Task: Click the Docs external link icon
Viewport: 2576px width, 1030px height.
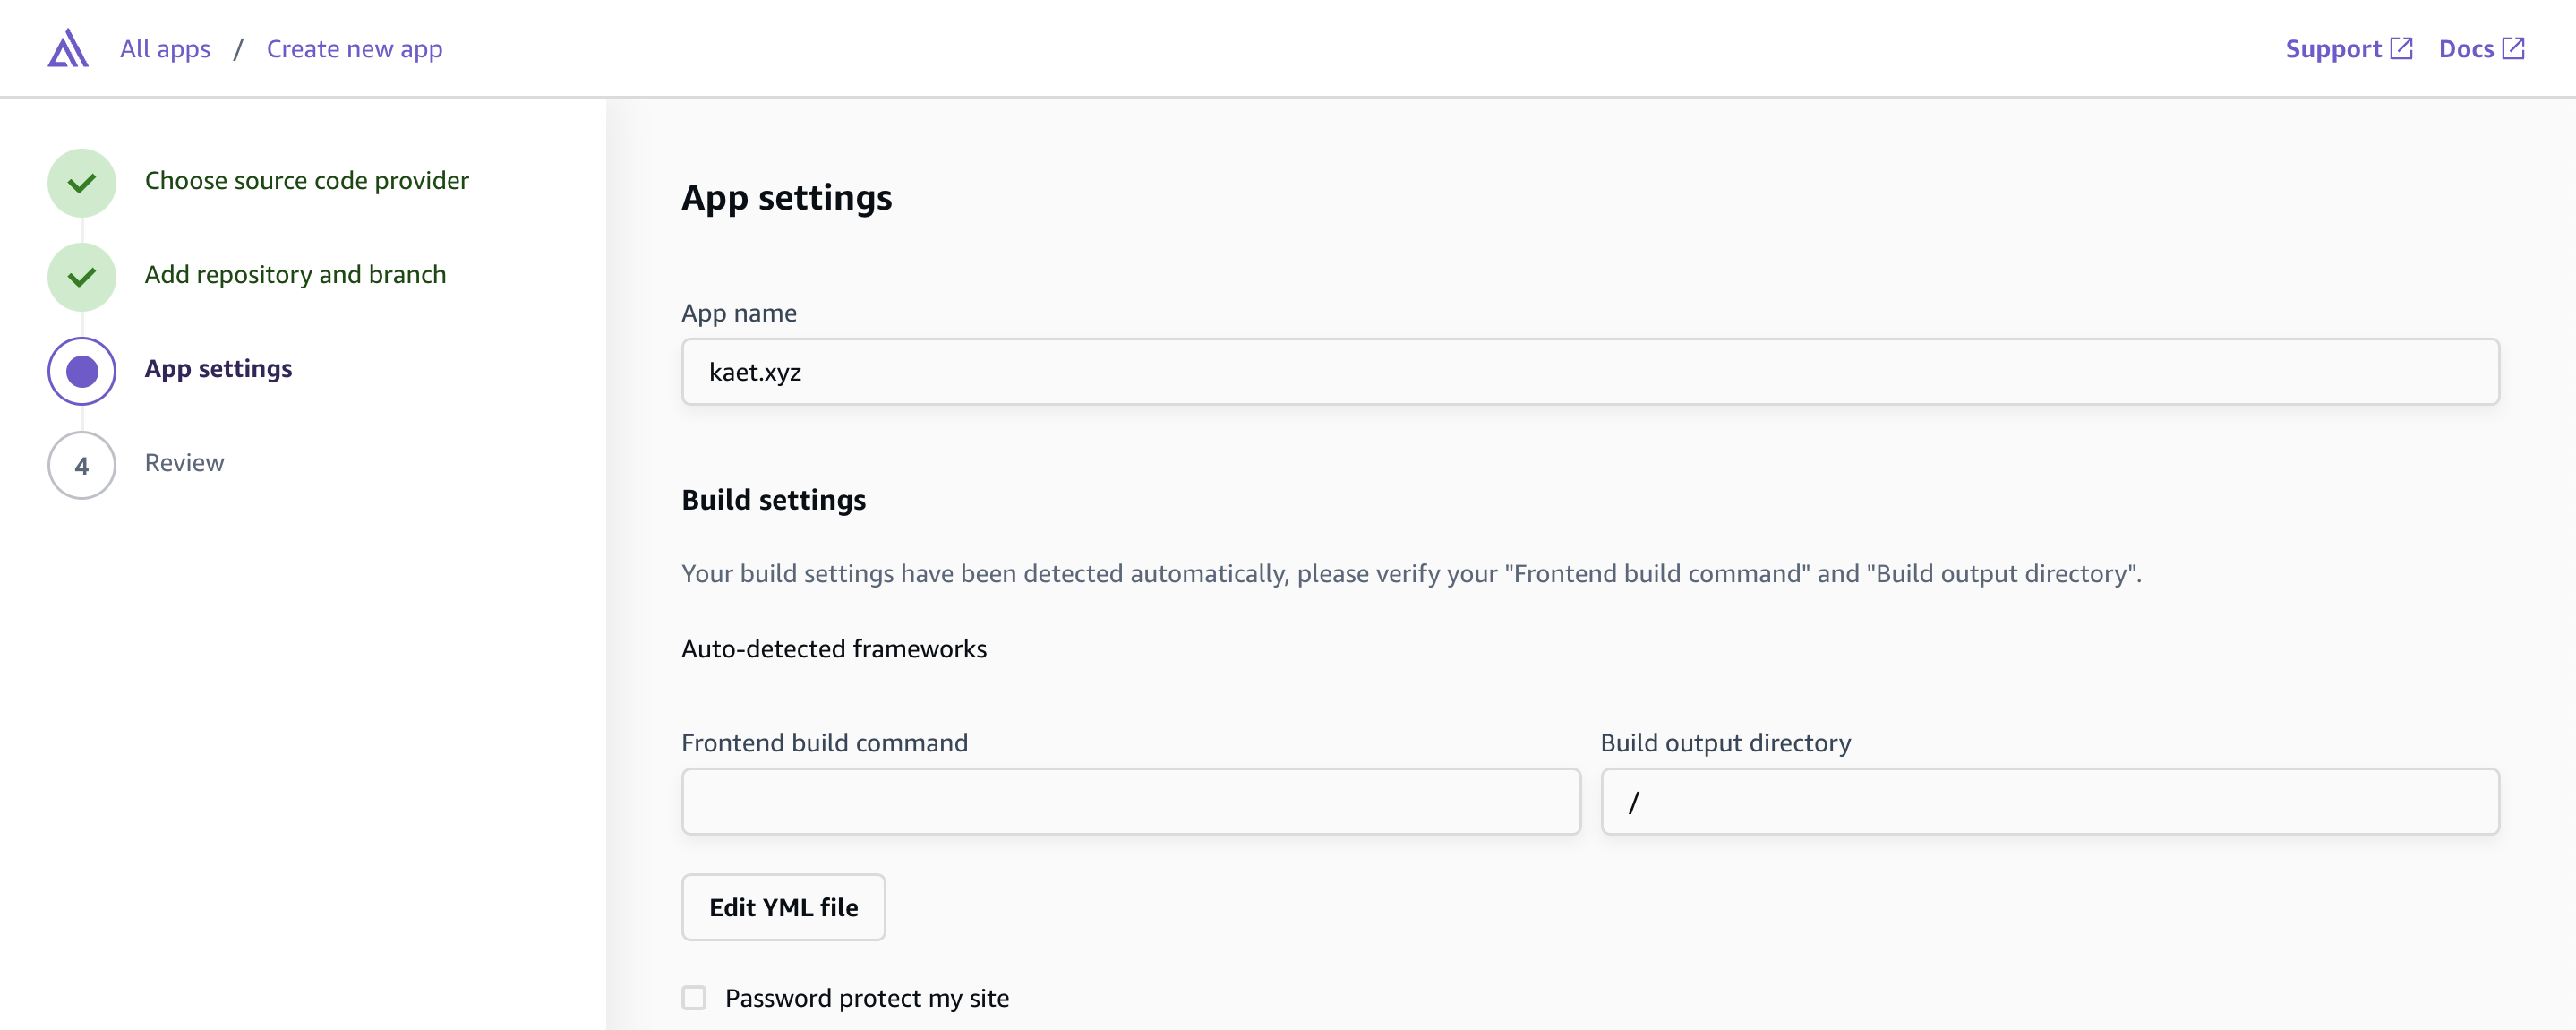Action: click(x=2513, y=48)
